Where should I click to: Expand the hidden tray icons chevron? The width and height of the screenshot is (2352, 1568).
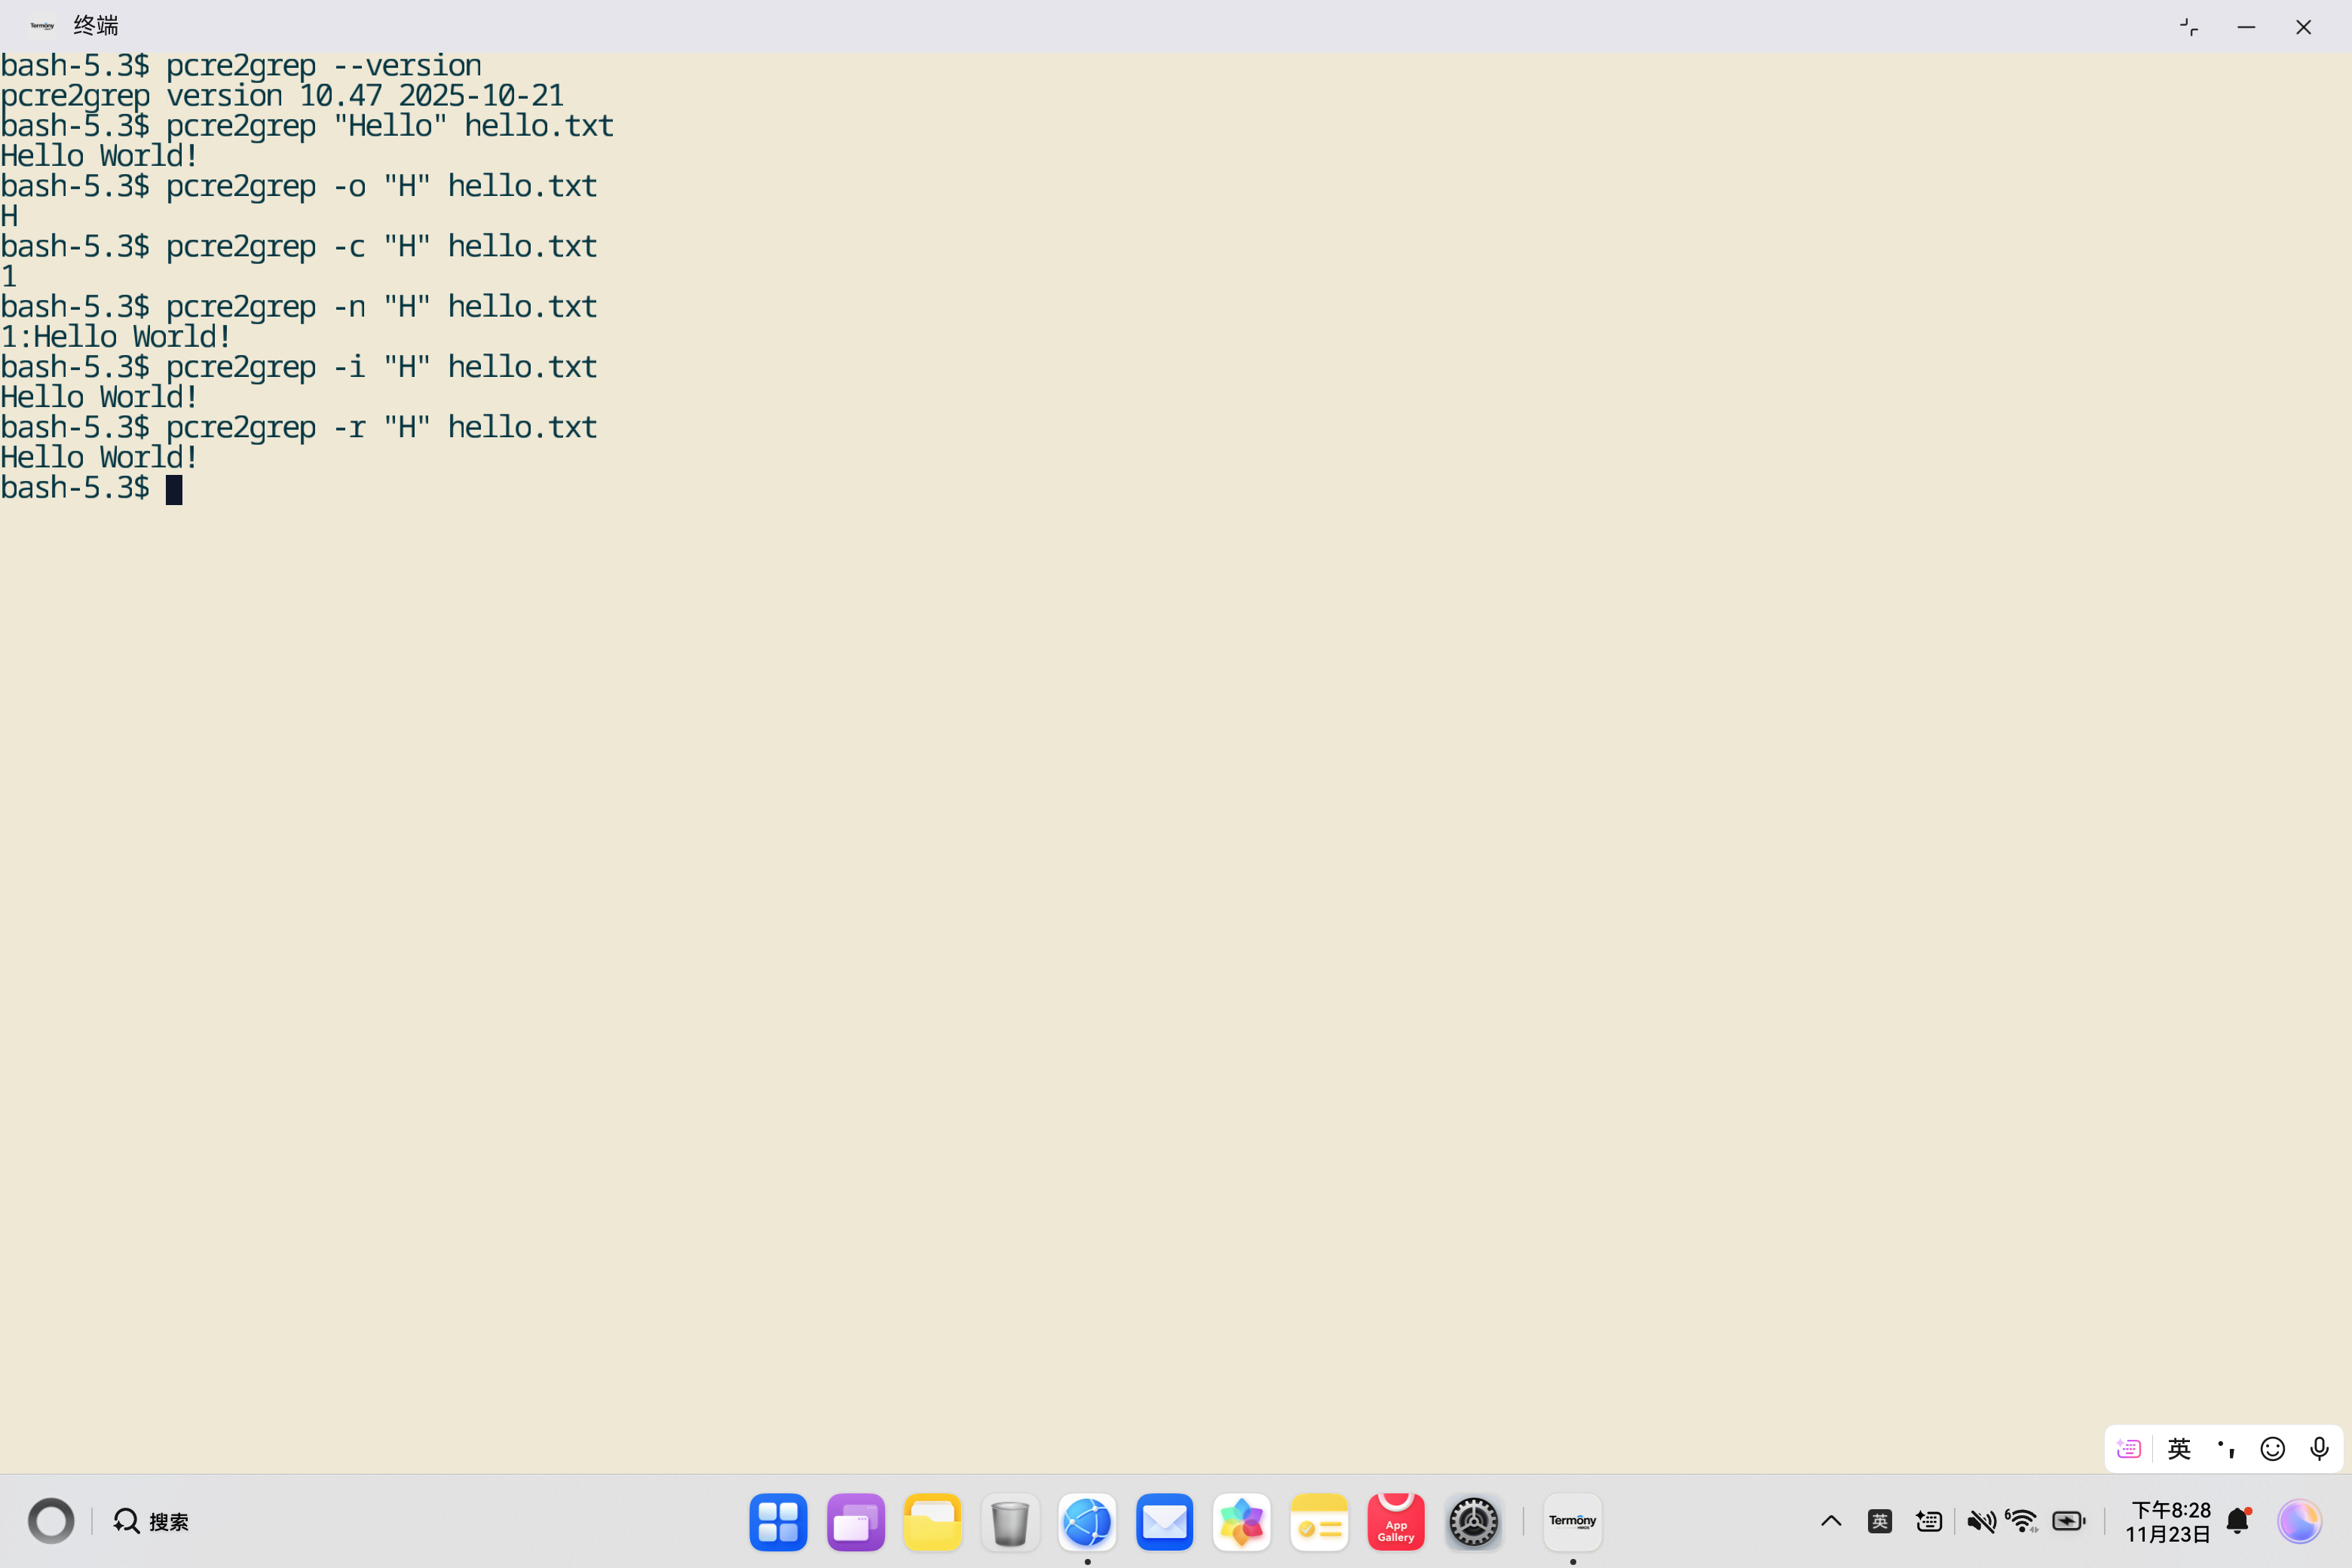1831,1521
